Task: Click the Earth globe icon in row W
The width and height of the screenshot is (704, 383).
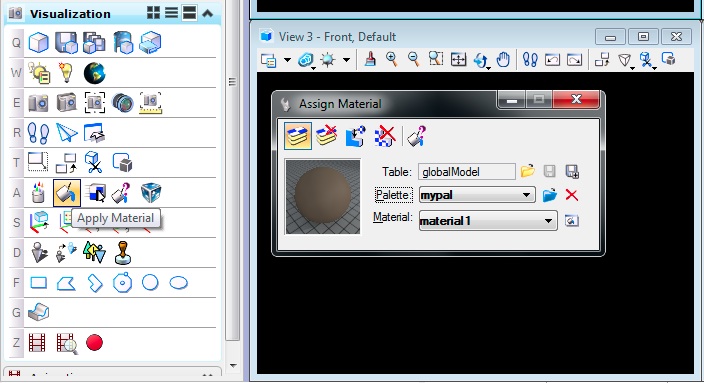Action: click(x=94, y=73)
